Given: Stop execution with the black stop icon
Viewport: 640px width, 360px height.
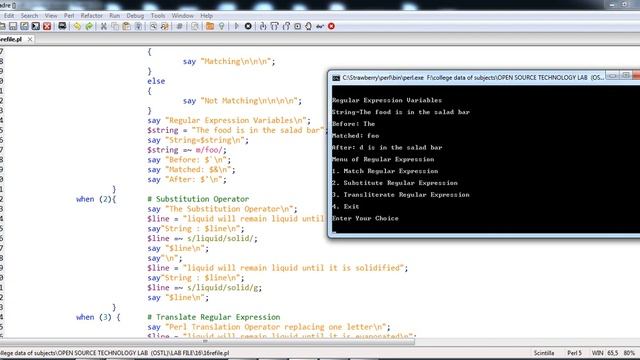Looking at the screenshot, I should (x=248, y=26).
